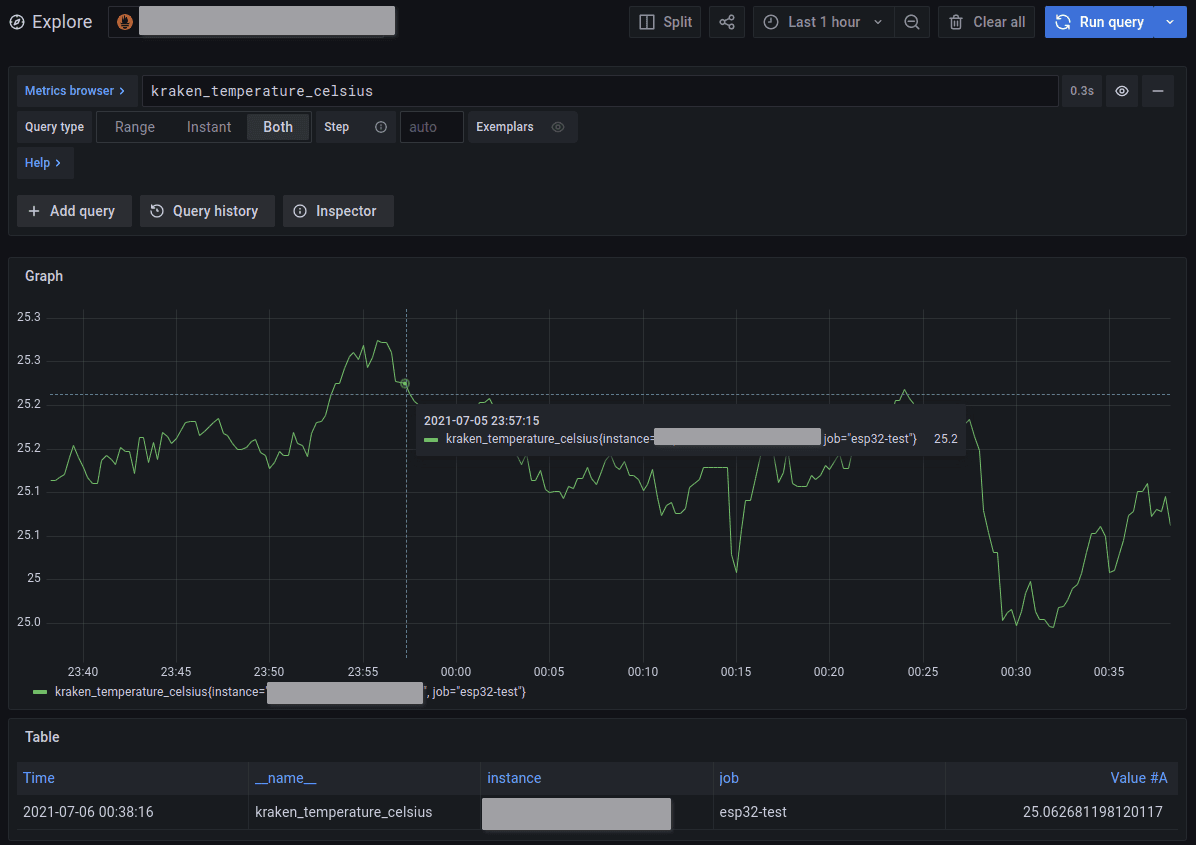The width and height of the screenshot is (1196, 845).
Task: Click the green legend series color swatch
Action: click(40, 692)
